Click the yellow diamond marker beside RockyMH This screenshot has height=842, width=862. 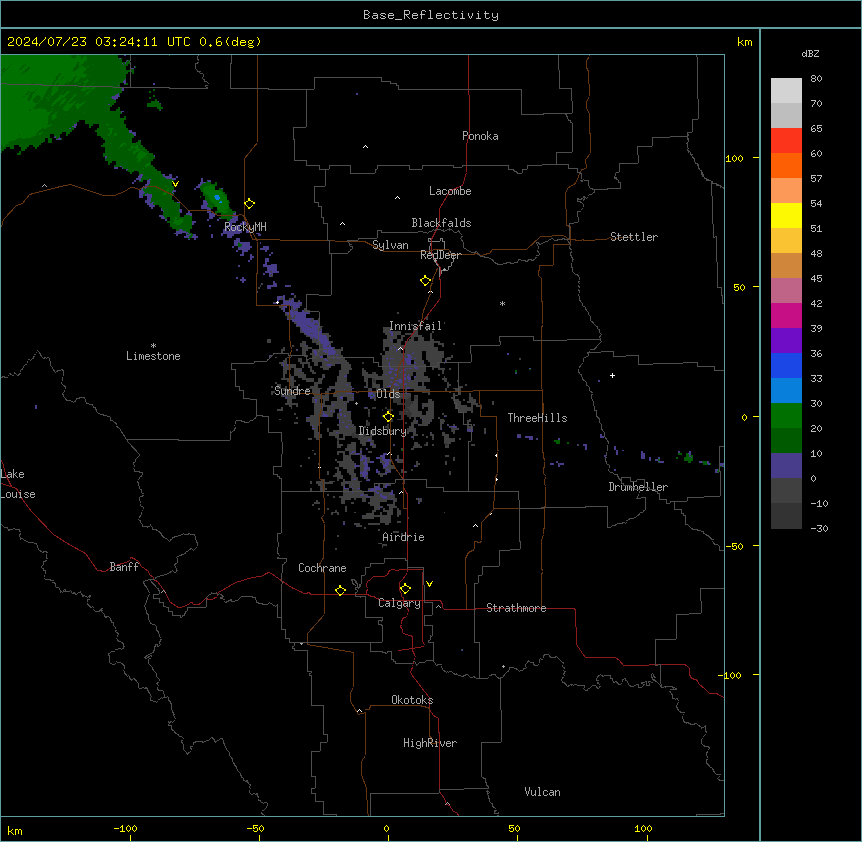coord(250,204)
